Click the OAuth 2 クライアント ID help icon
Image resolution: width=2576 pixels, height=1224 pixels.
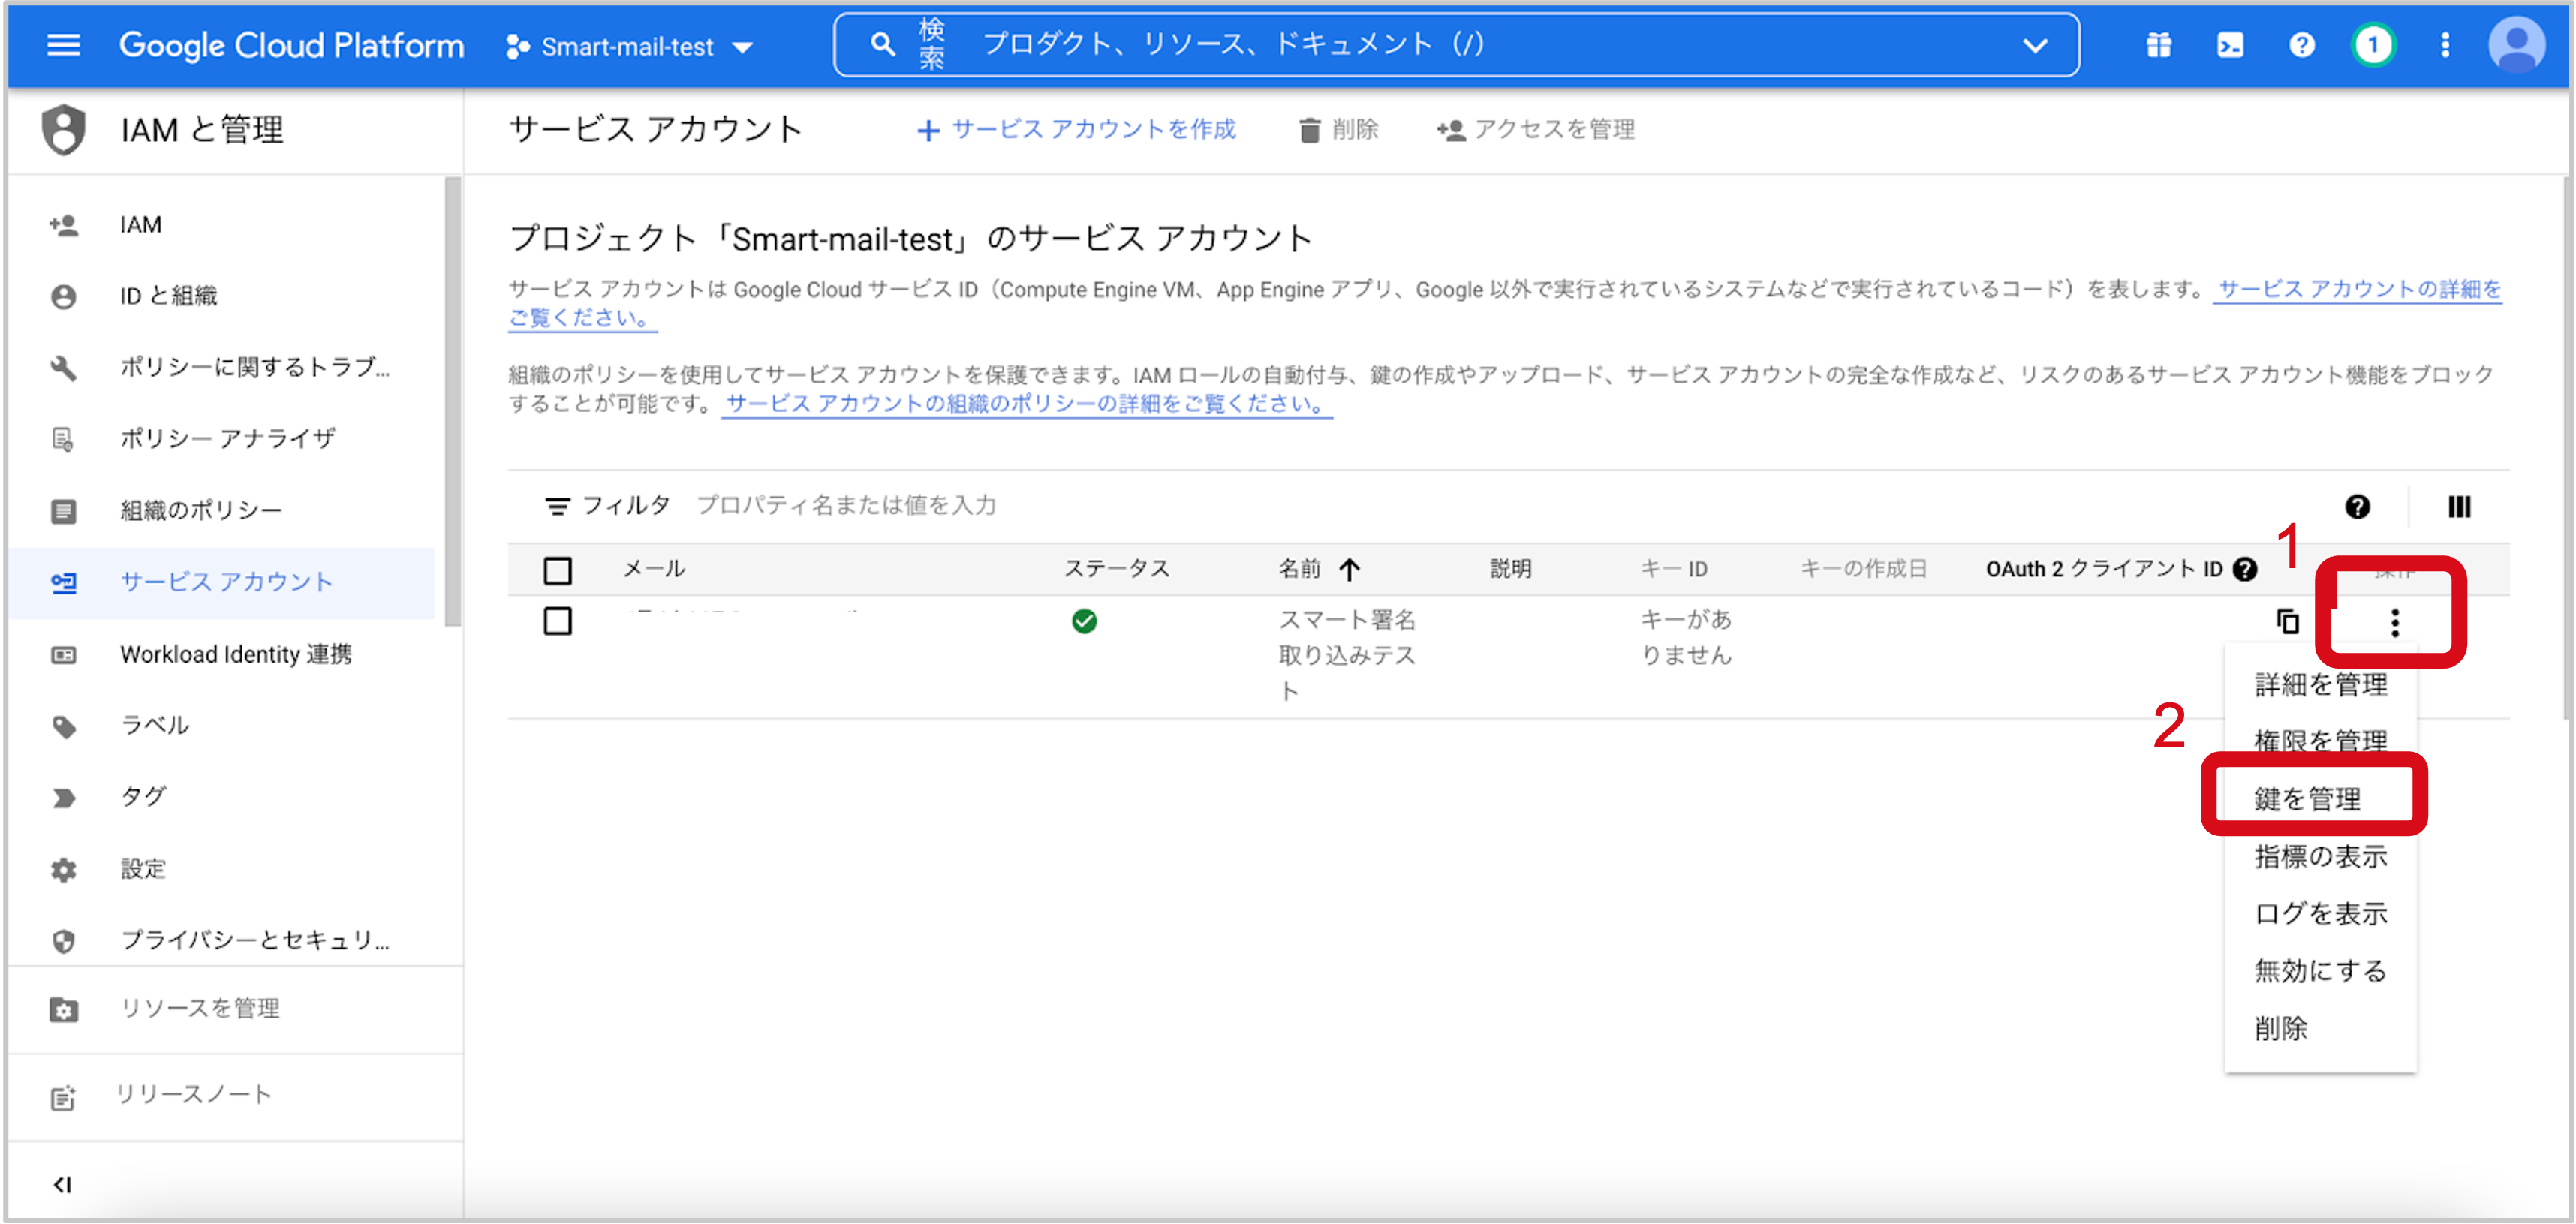pos(2245,570)
